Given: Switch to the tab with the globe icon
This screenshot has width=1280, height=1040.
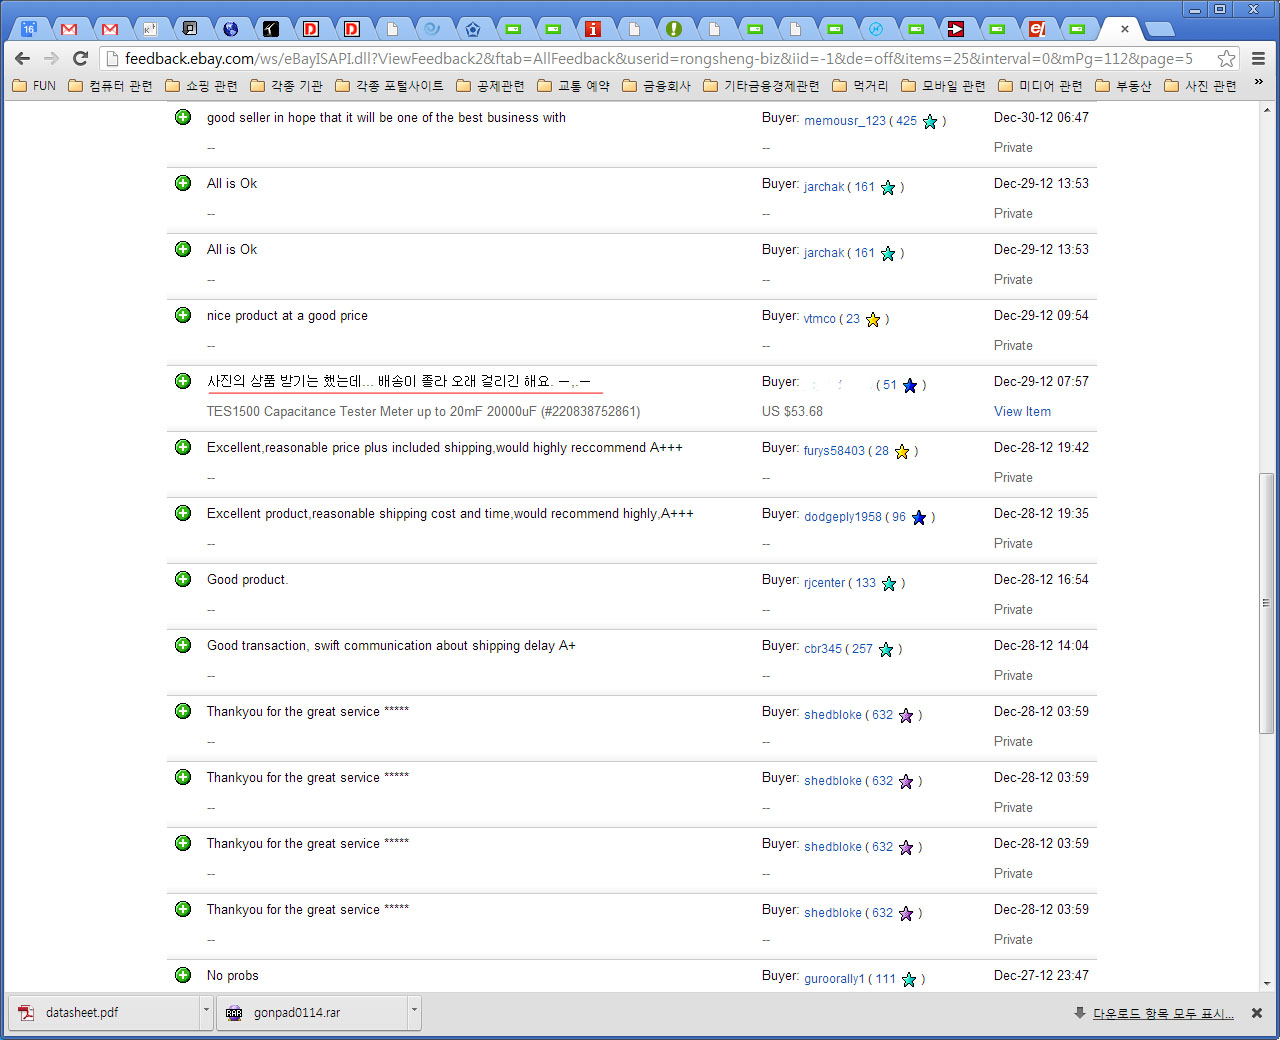Looking at the screenshot, I should pos(230,29).
